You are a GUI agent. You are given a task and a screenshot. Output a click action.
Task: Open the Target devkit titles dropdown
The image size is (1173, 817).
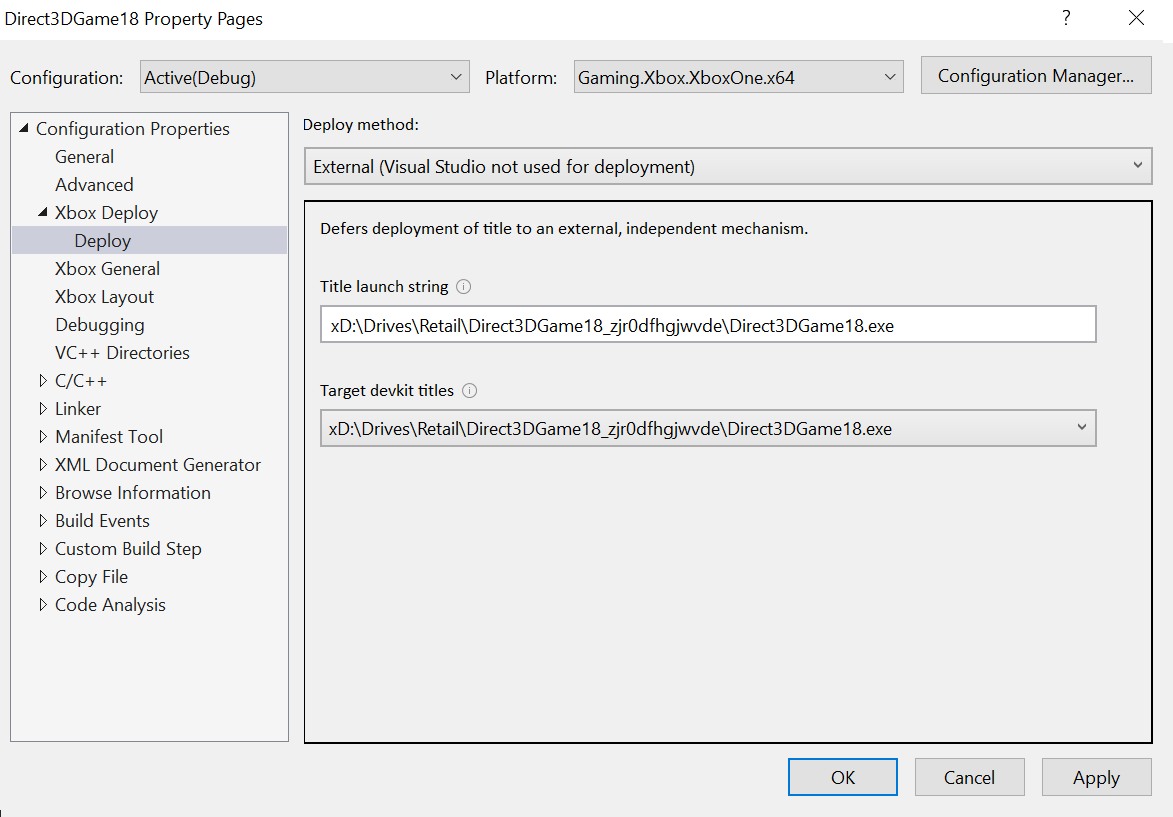coord(708,428)
